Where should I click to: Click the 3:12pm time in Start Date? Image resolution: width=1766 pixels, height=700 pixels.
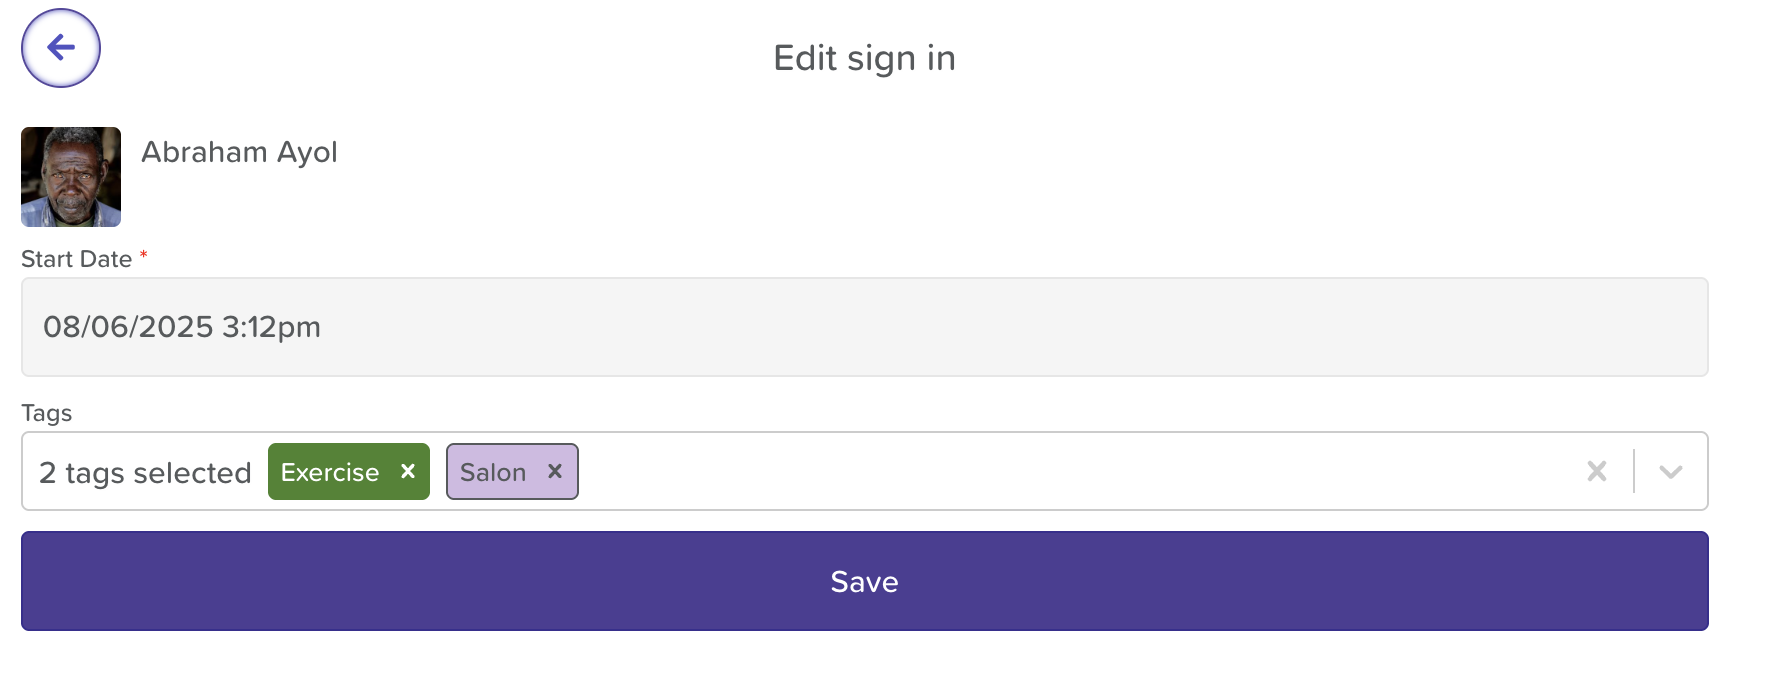coord(271,327)
